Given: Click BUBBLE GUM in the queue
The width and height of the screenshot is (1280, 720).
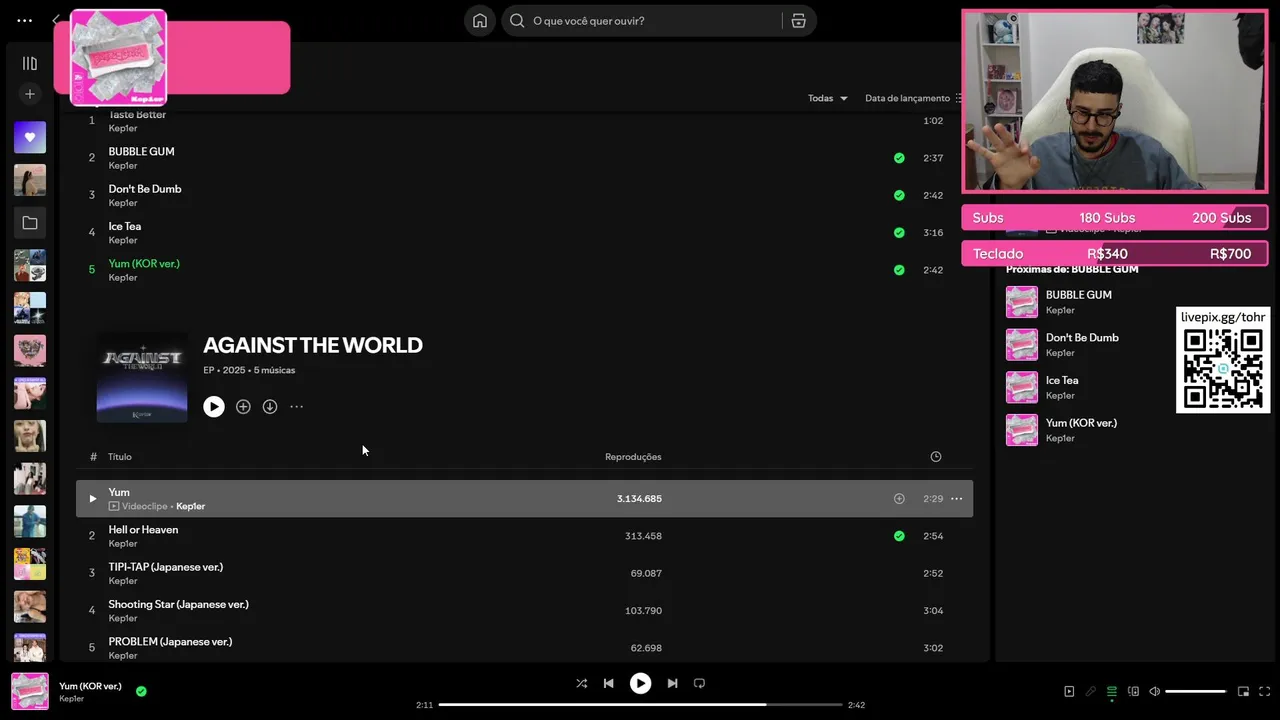Looking at the screenshot, I should click(1079, 295).
